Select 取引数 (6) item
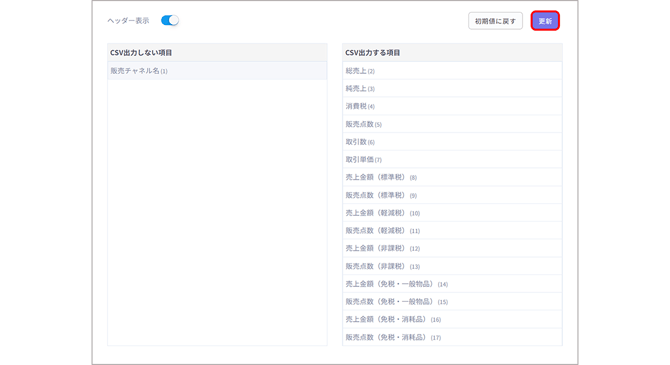 point(452,142)
